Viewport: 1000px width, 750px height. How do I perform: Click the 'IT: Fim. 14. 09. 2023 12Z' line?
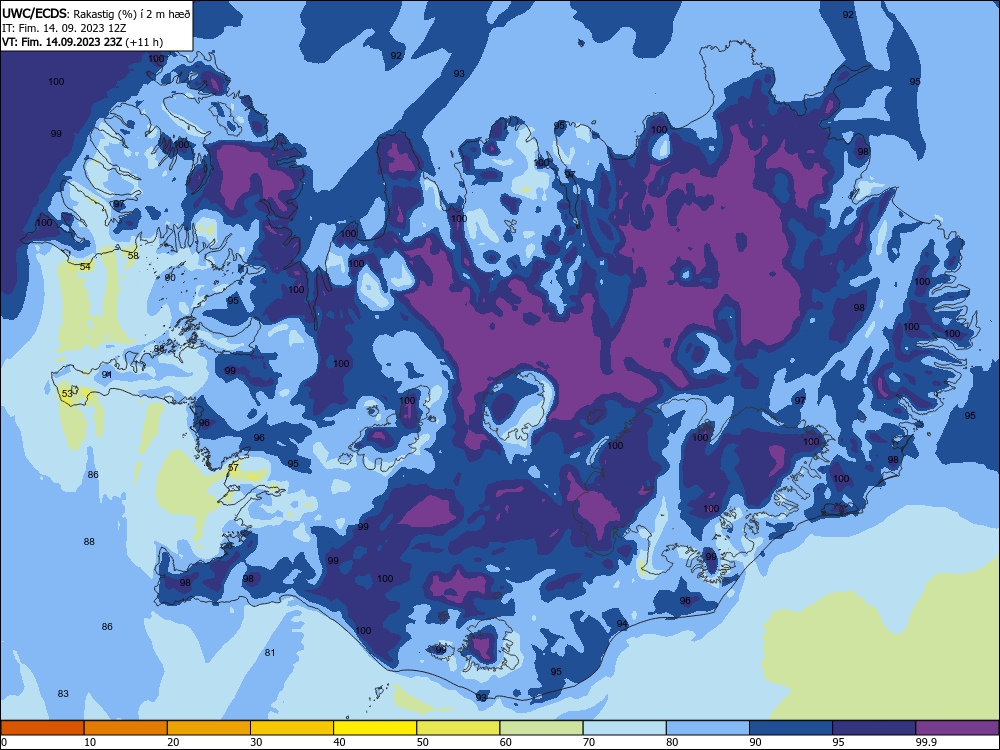coord(64,28)
